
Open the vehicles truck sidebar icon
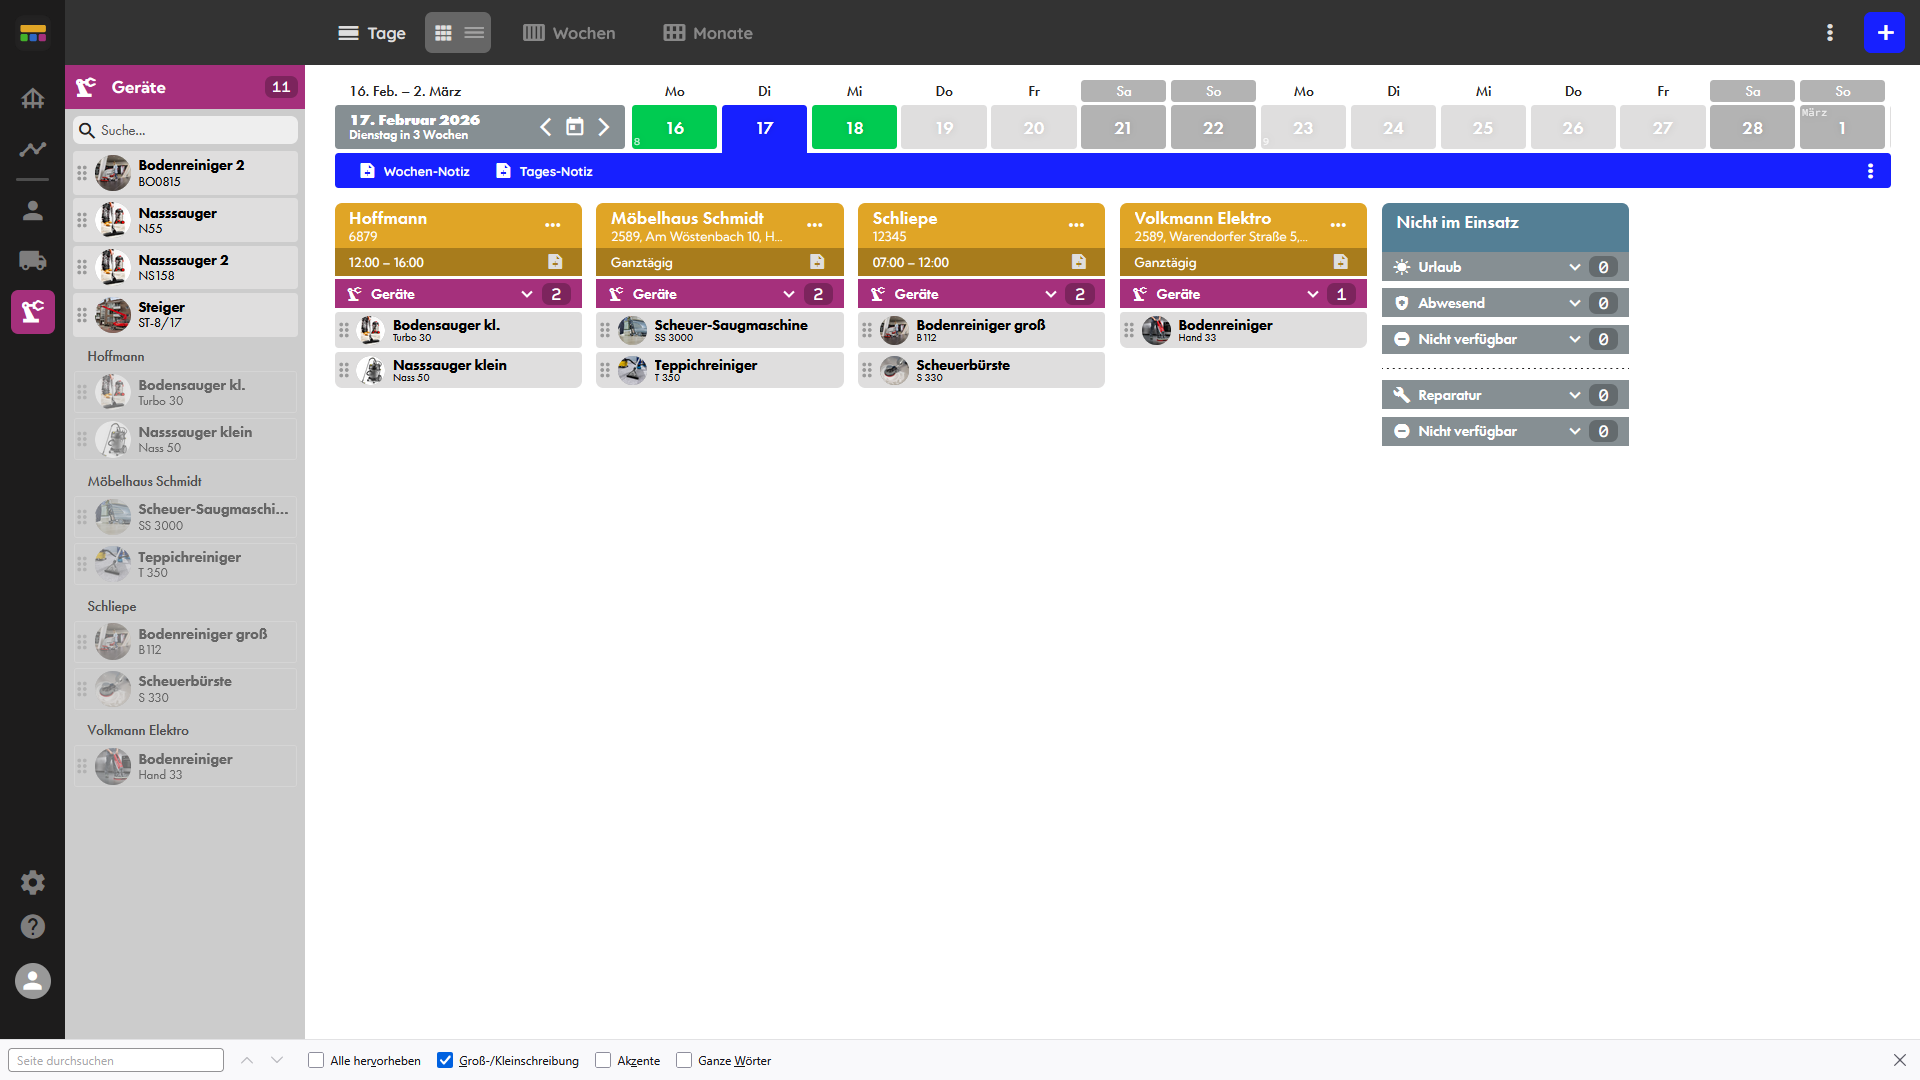[x=32, y=261]
